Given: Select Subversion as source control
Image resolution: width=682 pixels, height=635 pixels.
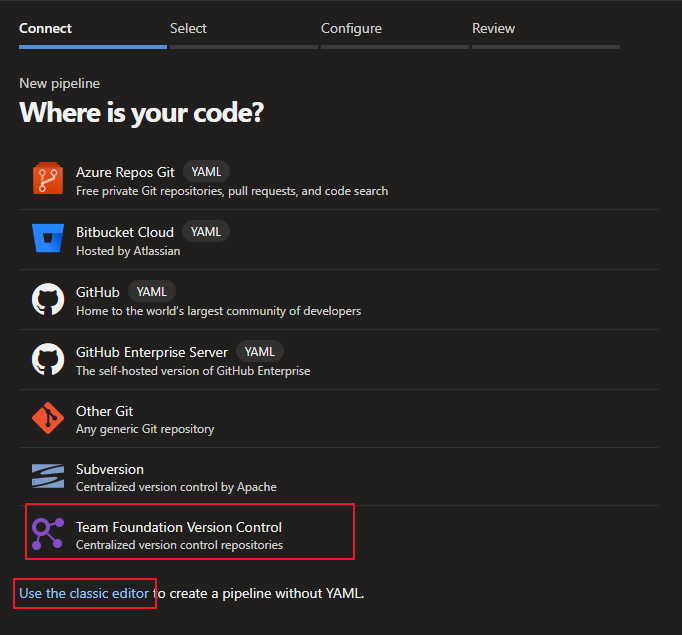Looking at the screenshot, I should click(339, 477).
